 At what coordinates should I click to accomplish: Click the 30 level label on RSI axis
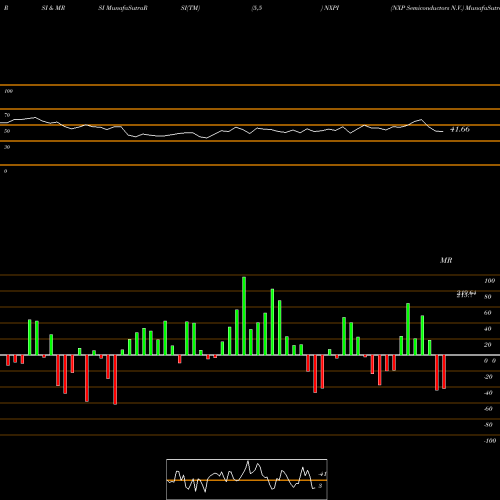[x=7, y=147]
